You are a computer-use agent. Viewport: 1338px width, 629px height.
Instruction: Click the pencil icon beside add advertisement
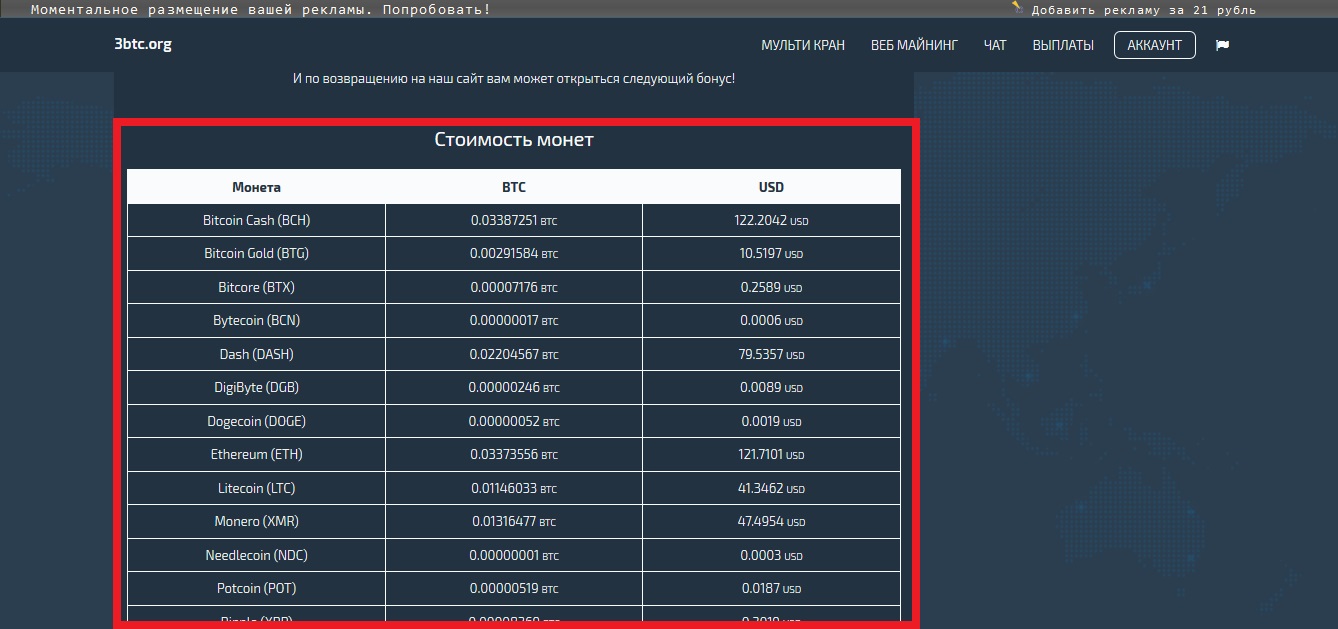coord(1017,8)
